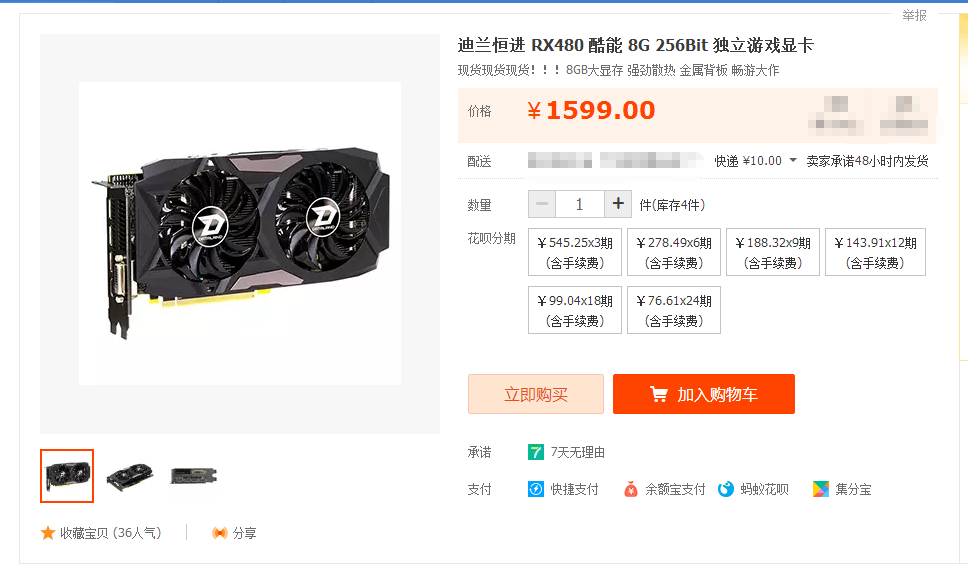Click the shopping cart icon in 加入购物车
Image resolution: width=968 pixels, height=573 pixels.
click(x=659, y=395)
